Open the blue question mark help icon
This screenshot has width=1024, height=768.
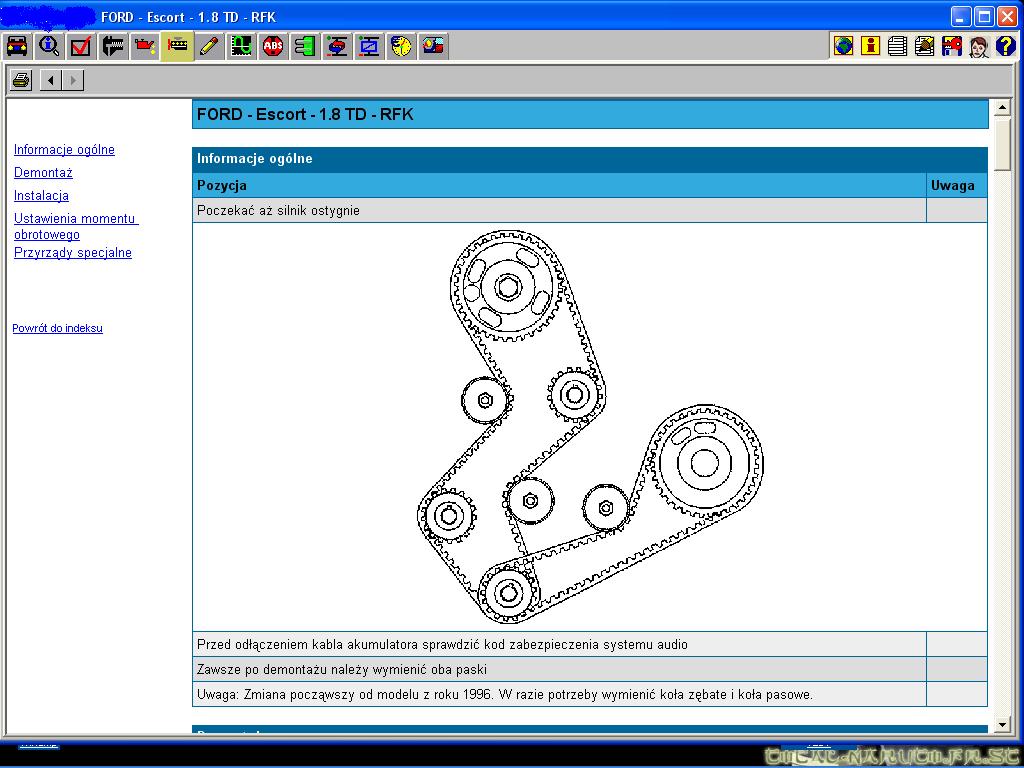[1005, 46]
